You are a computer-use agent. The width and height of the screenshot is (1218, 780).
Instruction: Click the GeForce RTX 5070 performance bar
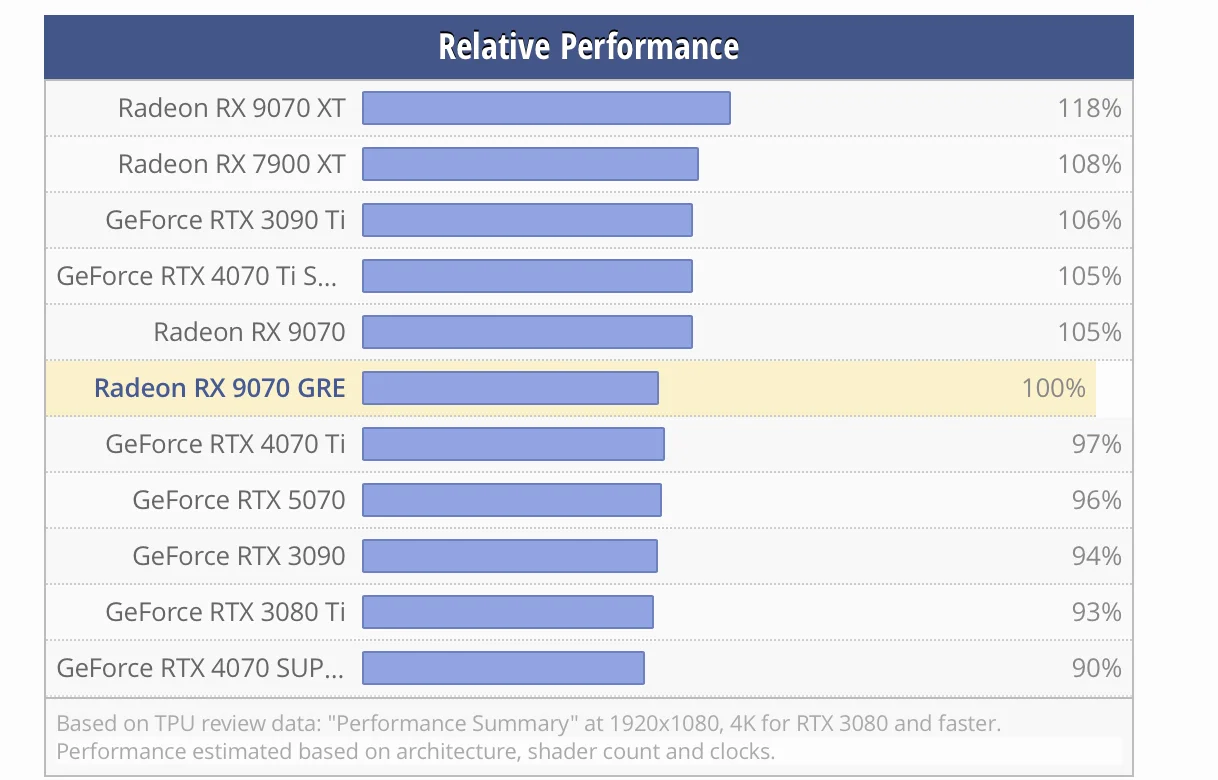[x=511, y=500]
